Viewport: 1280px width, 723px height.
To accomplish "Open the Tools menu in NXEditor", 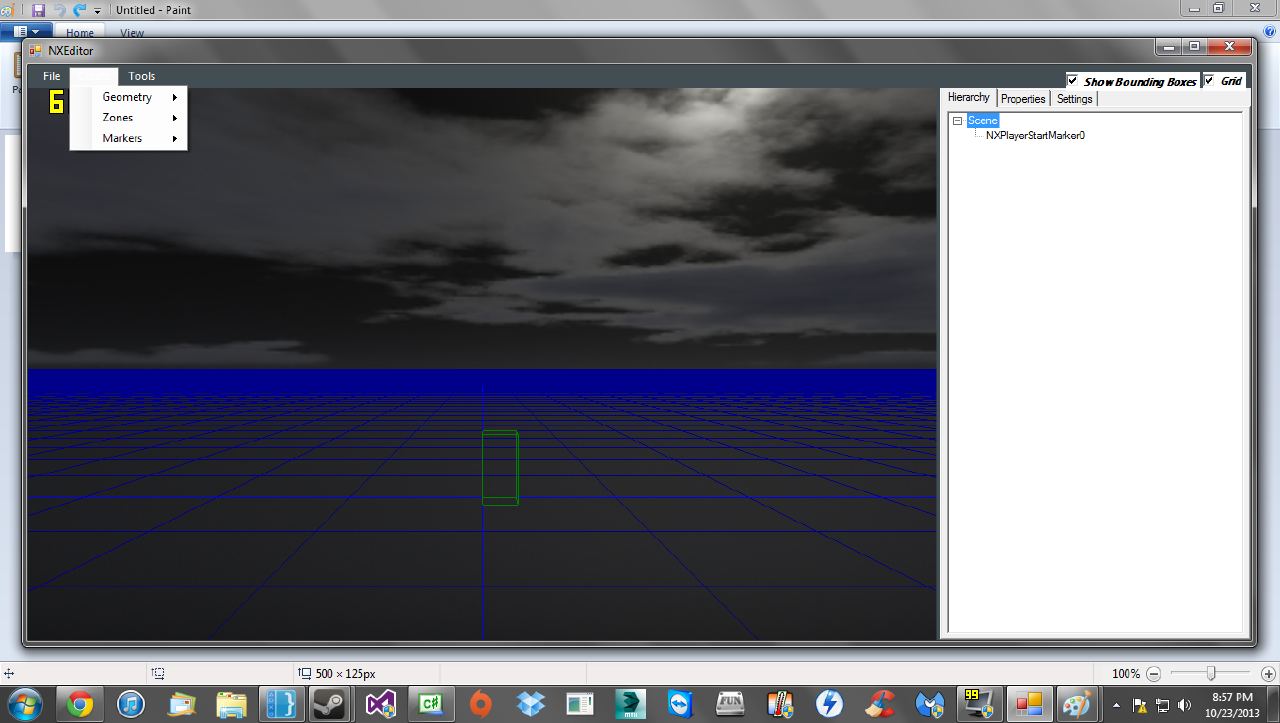I will [x=142, y=76].
